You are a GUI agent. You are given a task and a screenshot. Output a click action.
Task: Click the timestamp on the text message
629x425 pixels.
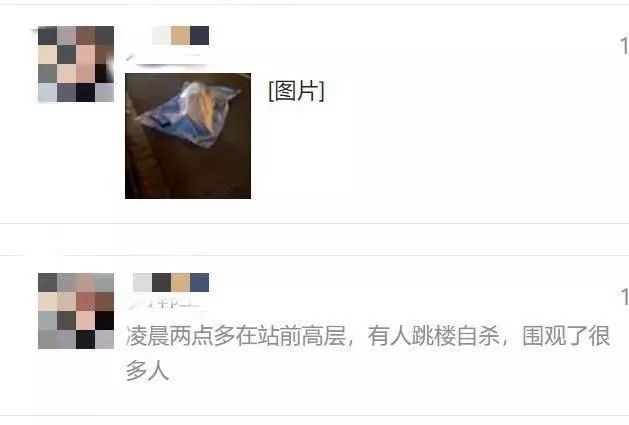pos(624,297)
